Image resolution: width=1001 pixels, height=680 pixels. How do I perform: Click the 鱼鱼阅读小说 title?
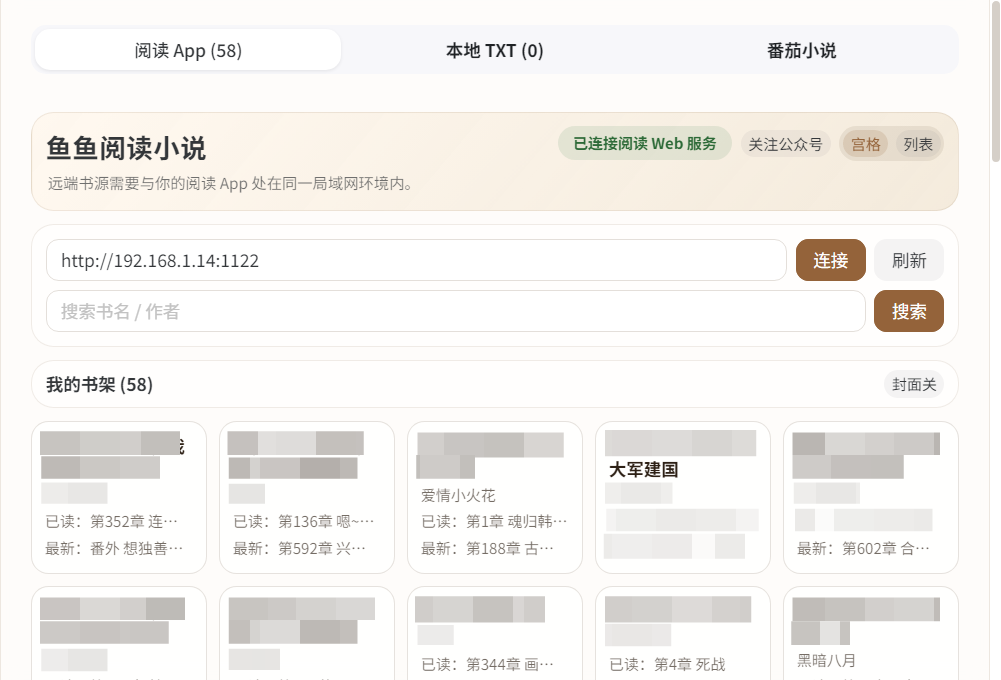coord(126,148)
